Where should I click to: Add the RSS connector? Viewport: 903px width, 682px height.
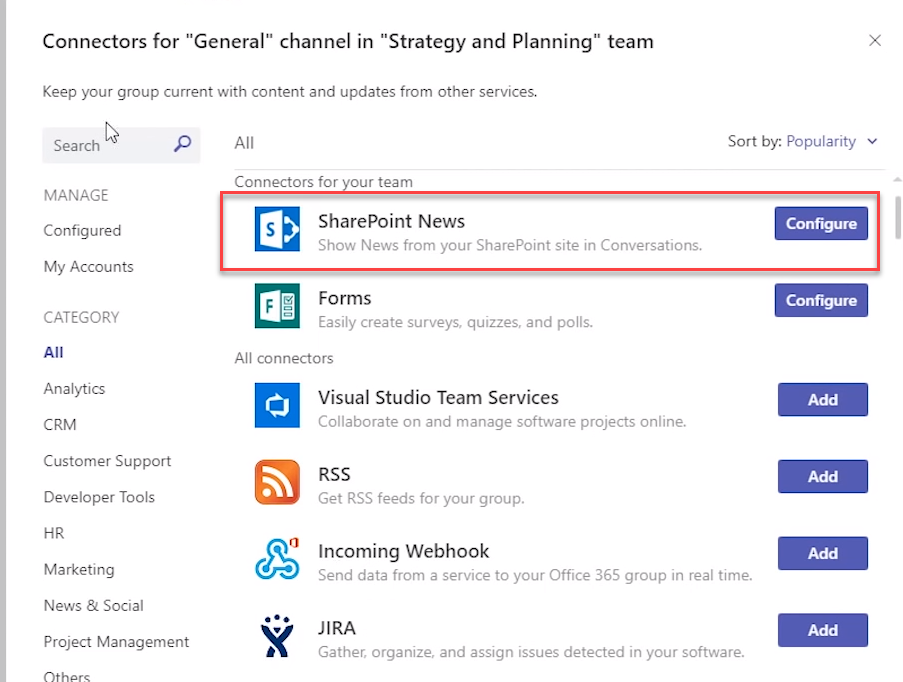point(822,477)
